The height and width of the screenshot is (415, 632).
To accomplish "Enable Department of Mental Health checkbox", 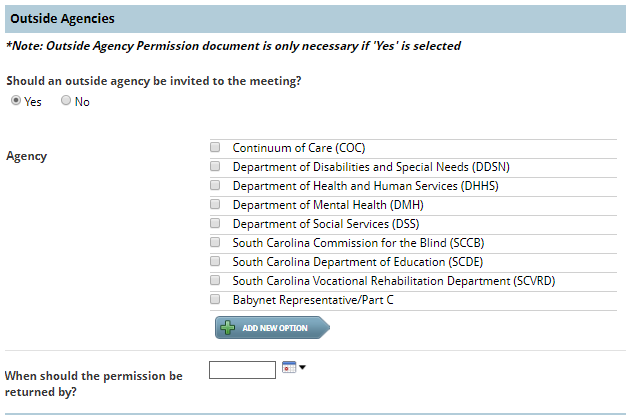I will point(215,204).
